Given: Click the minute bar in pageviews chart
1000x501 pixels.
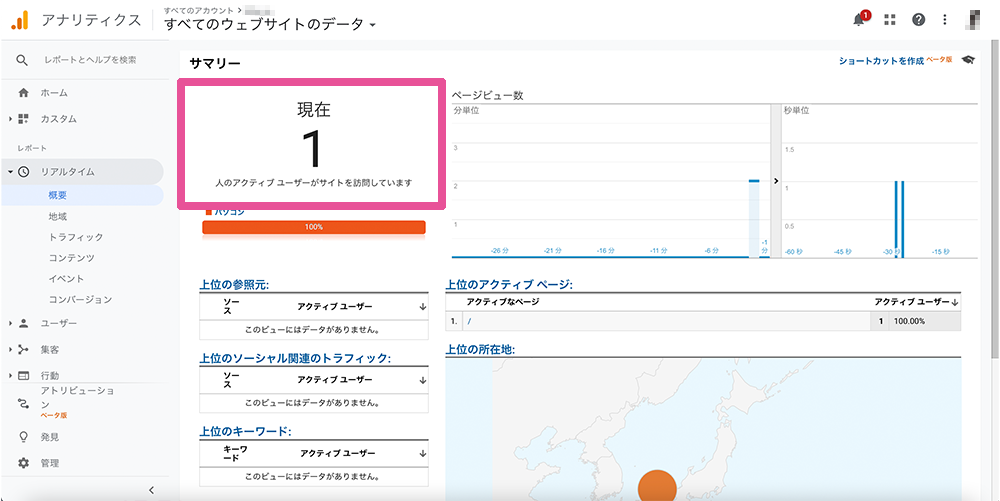Looking at the screenshot, I should pyautogui.click(x=754, y=219).
